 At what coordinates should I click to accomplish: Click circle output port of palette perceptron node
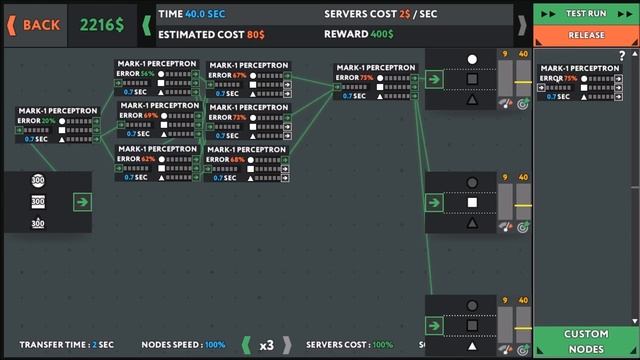pyautogui.click(x=618, y=79)
